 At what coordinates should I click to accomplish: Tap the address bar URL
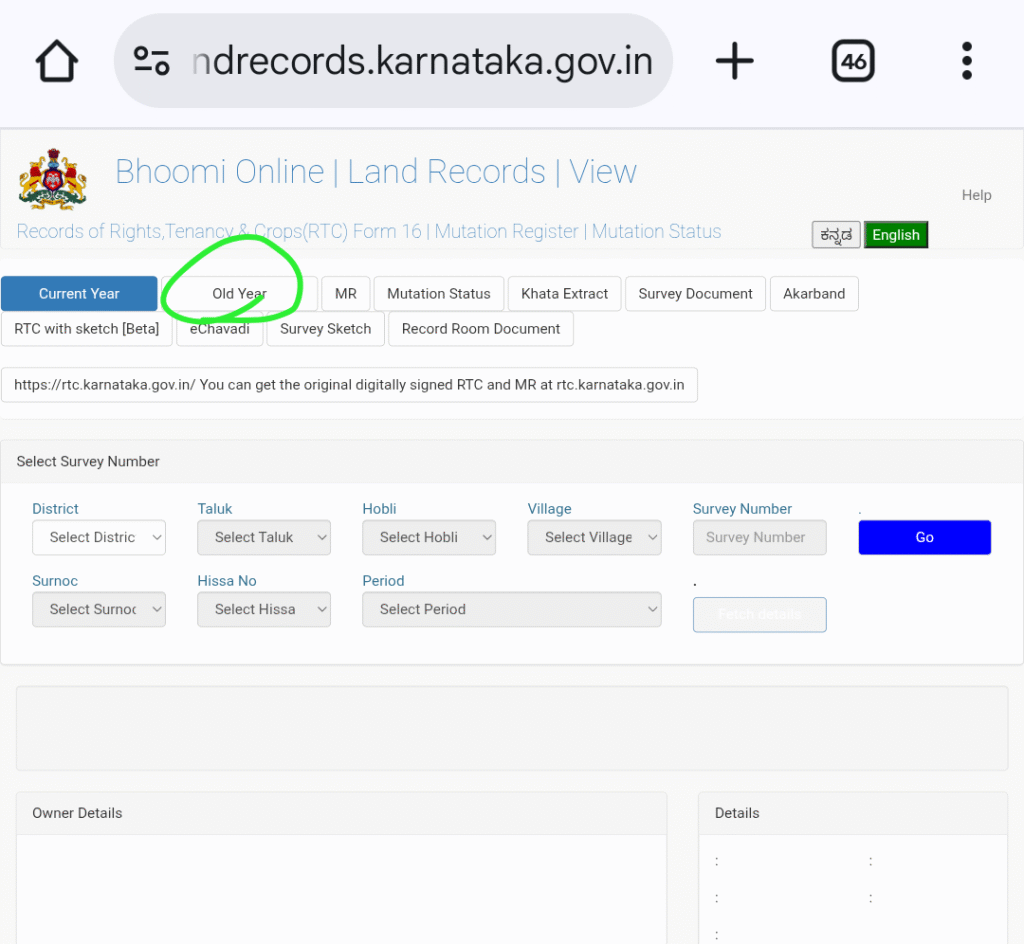(420, 62)
